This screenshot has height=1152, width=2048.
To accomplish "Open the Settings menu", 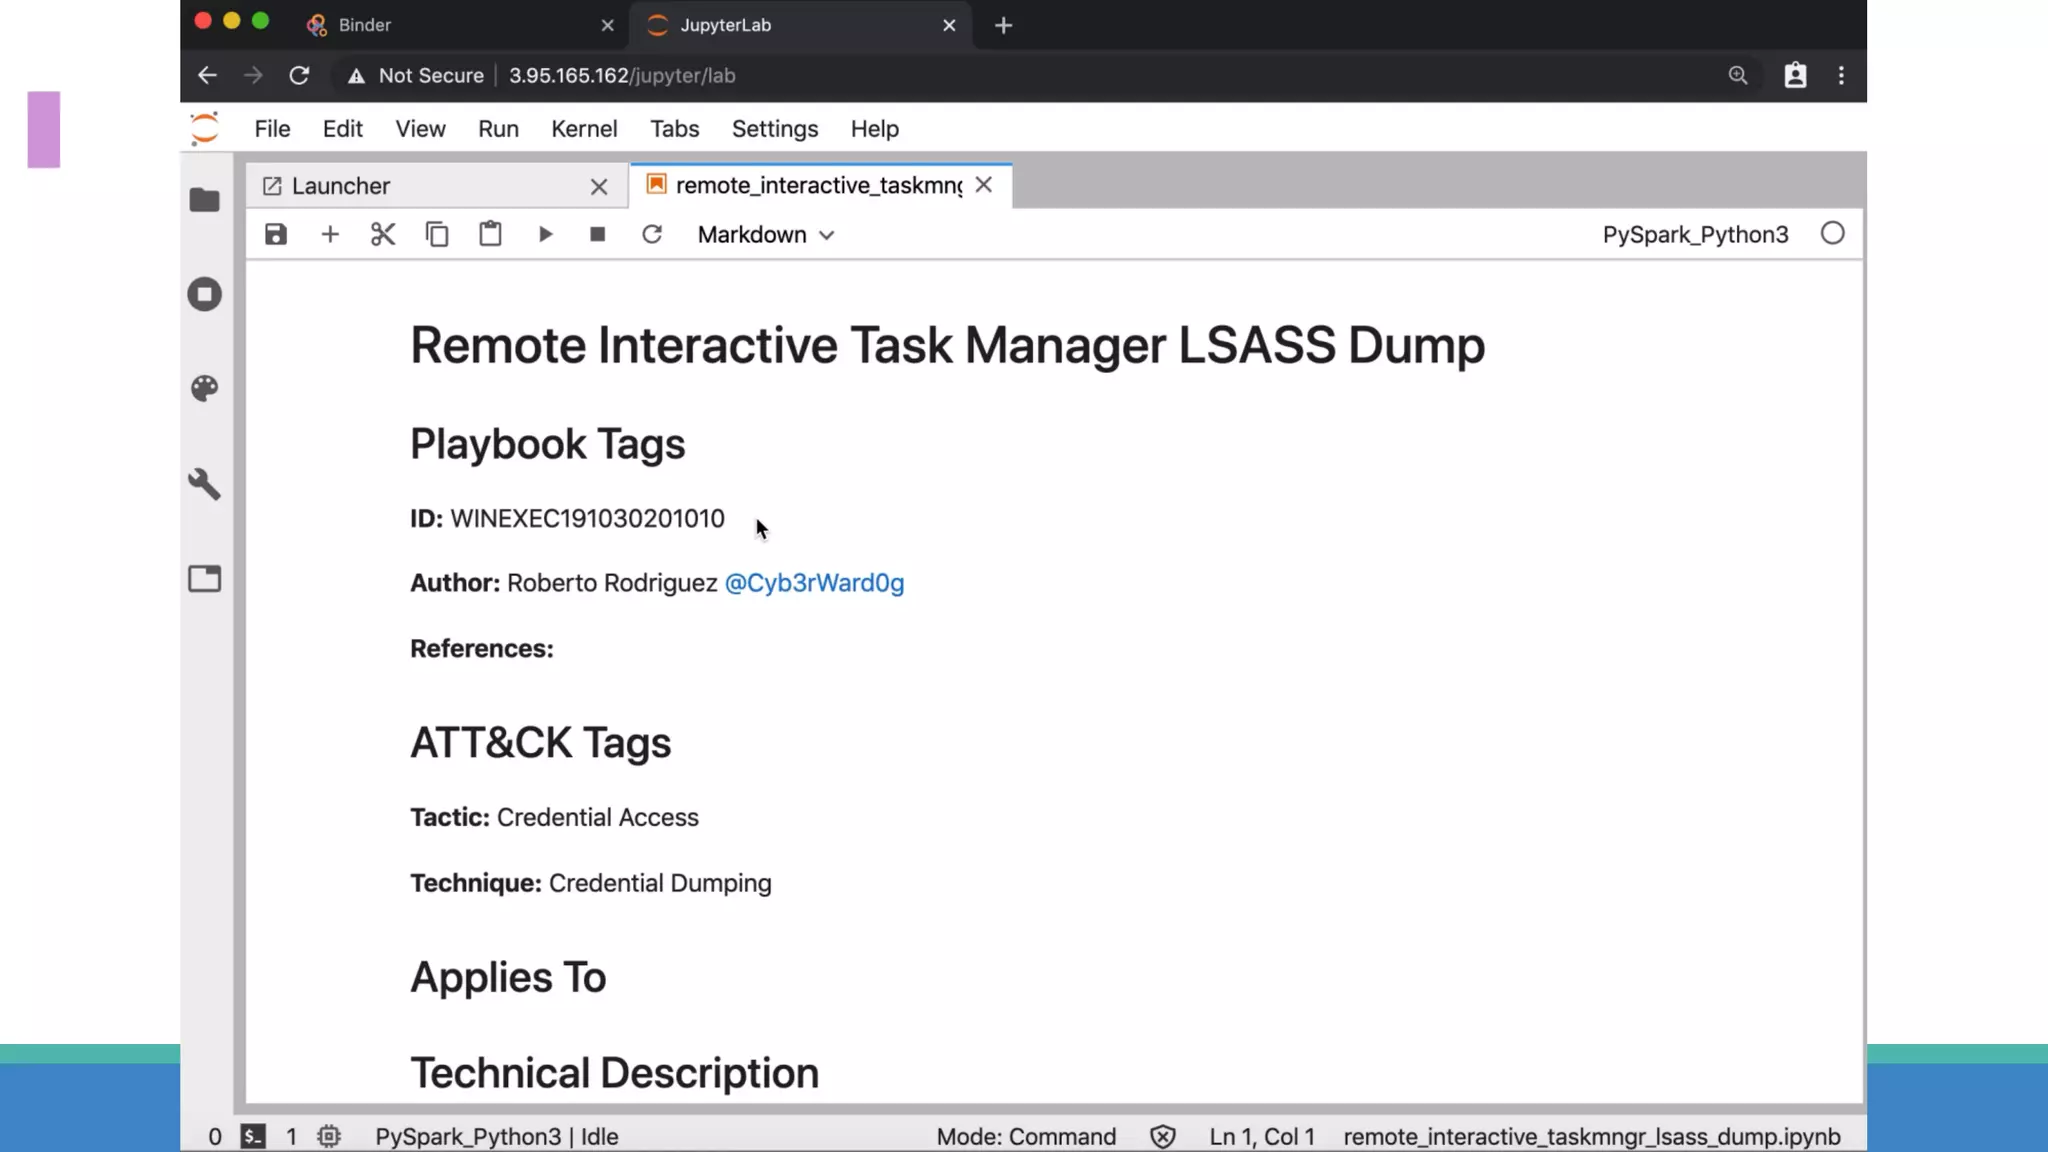I will coord(774,129).
